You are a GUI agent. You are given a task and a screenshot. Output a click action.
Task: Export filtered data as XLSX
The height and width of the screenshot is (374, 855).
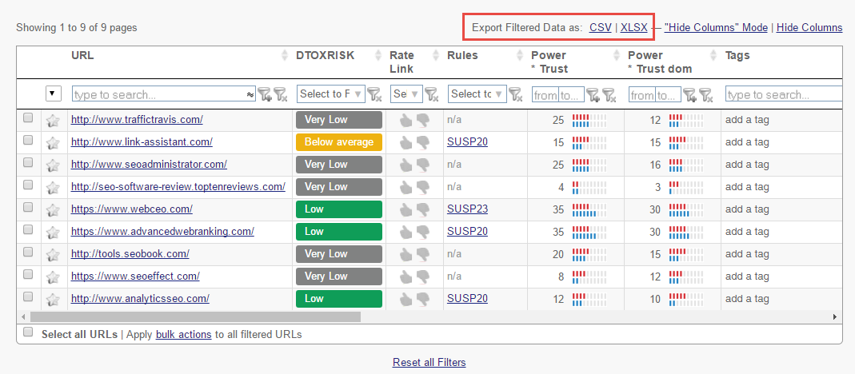pos(634,27)
